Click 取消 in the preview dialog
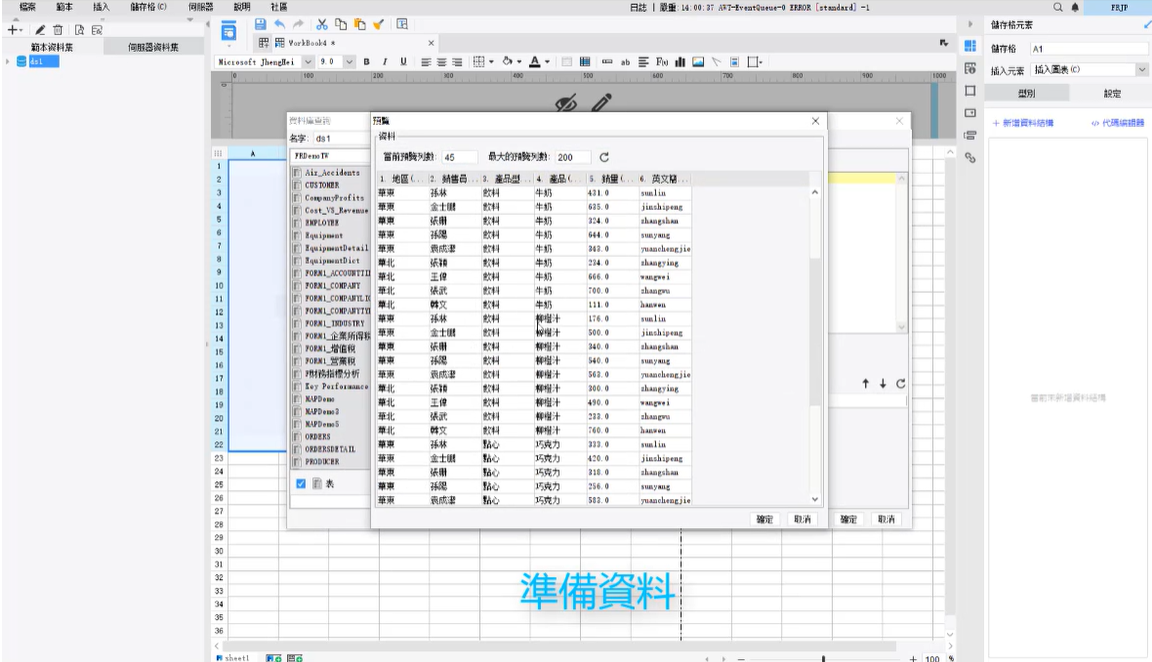The height and width of the screenshot is (662, 1152). click(801, 520)
